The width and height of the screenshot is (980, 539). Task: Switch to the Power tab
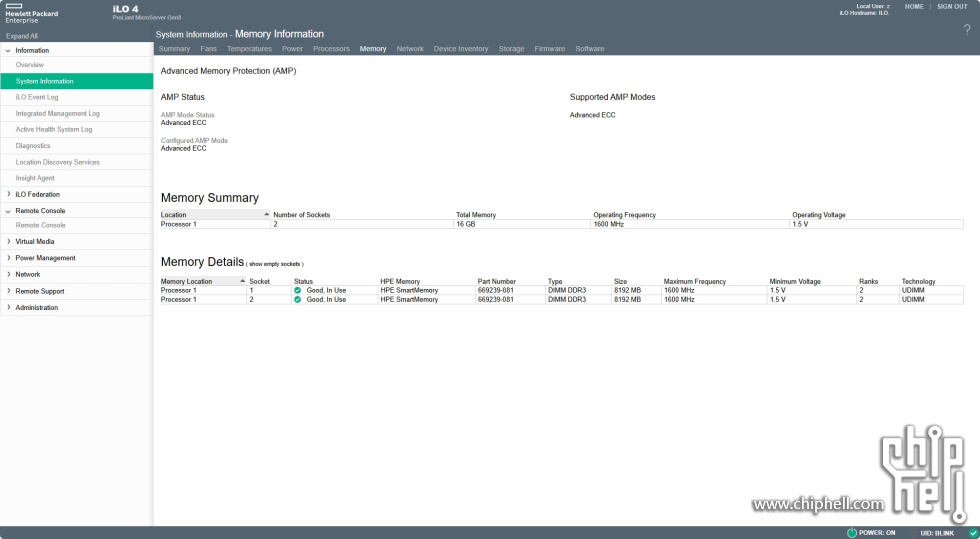[292, 49]
